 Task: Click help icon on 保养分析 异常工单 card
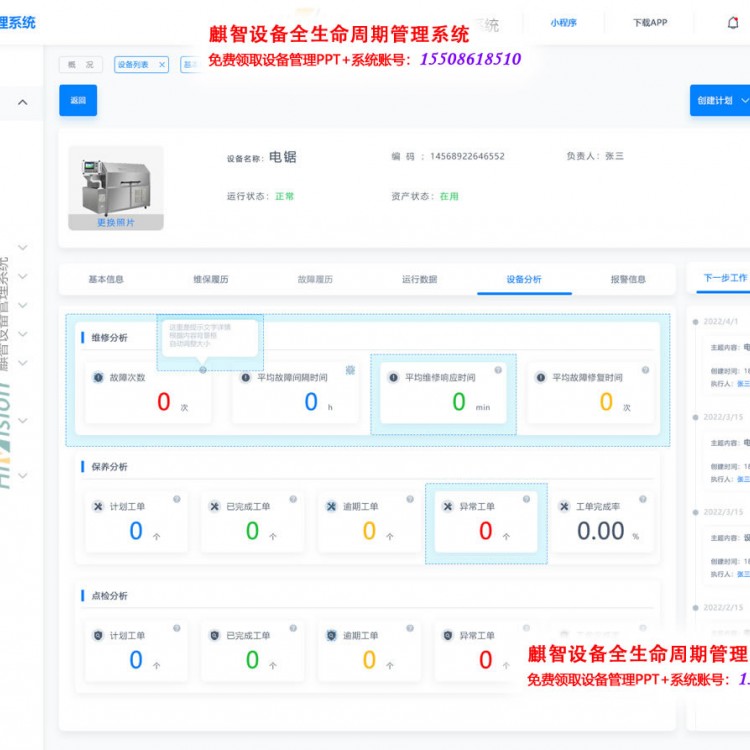pyautogui.click(x=526, y=499)
